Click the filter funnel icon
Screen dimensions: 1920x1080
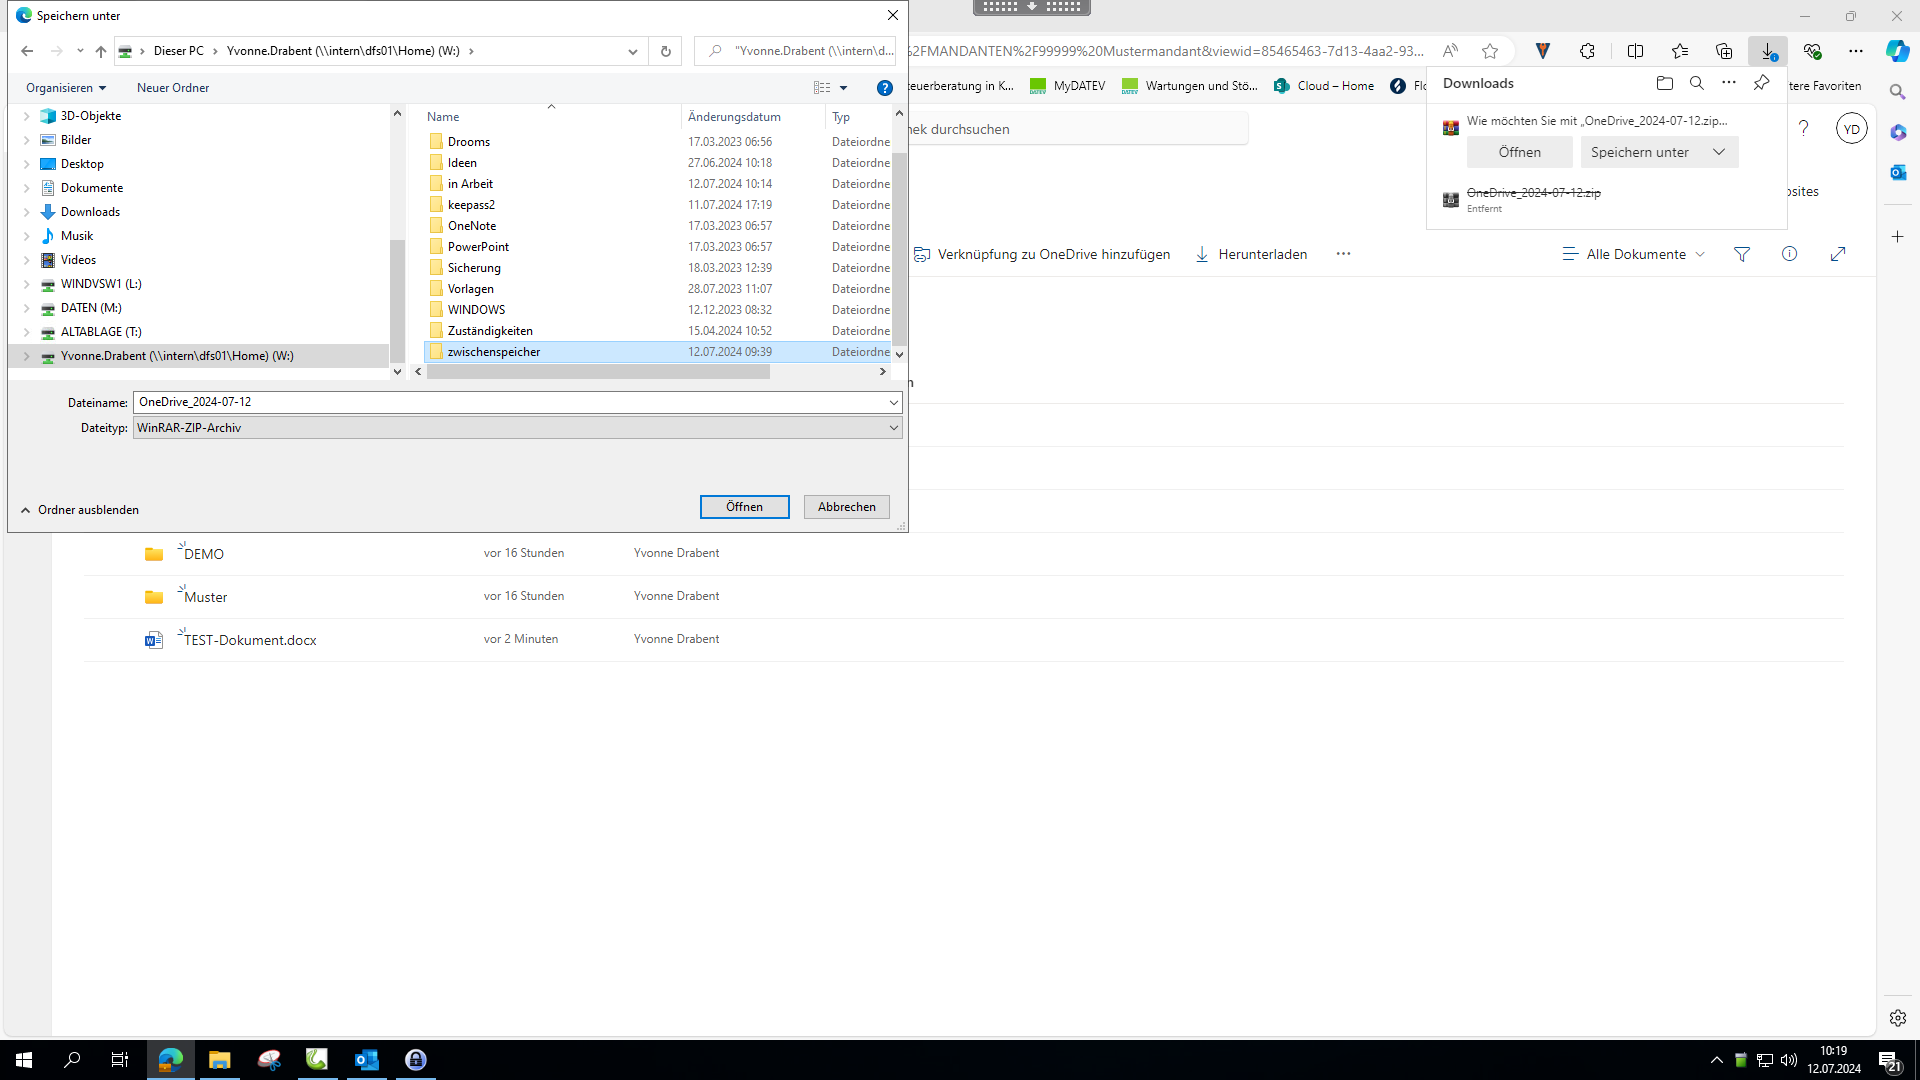(1742, 254)
